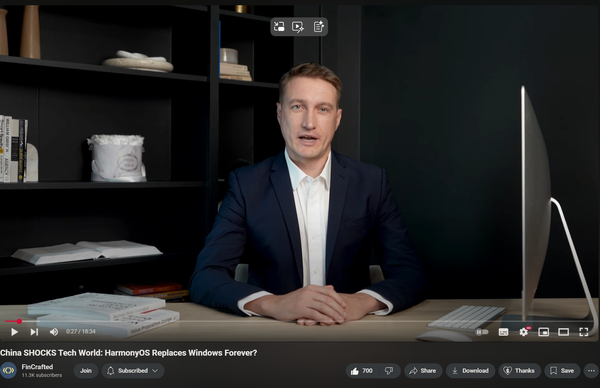Click the notes overlay icon
This screenshot has height=388, width=600.
coord(318,26)
